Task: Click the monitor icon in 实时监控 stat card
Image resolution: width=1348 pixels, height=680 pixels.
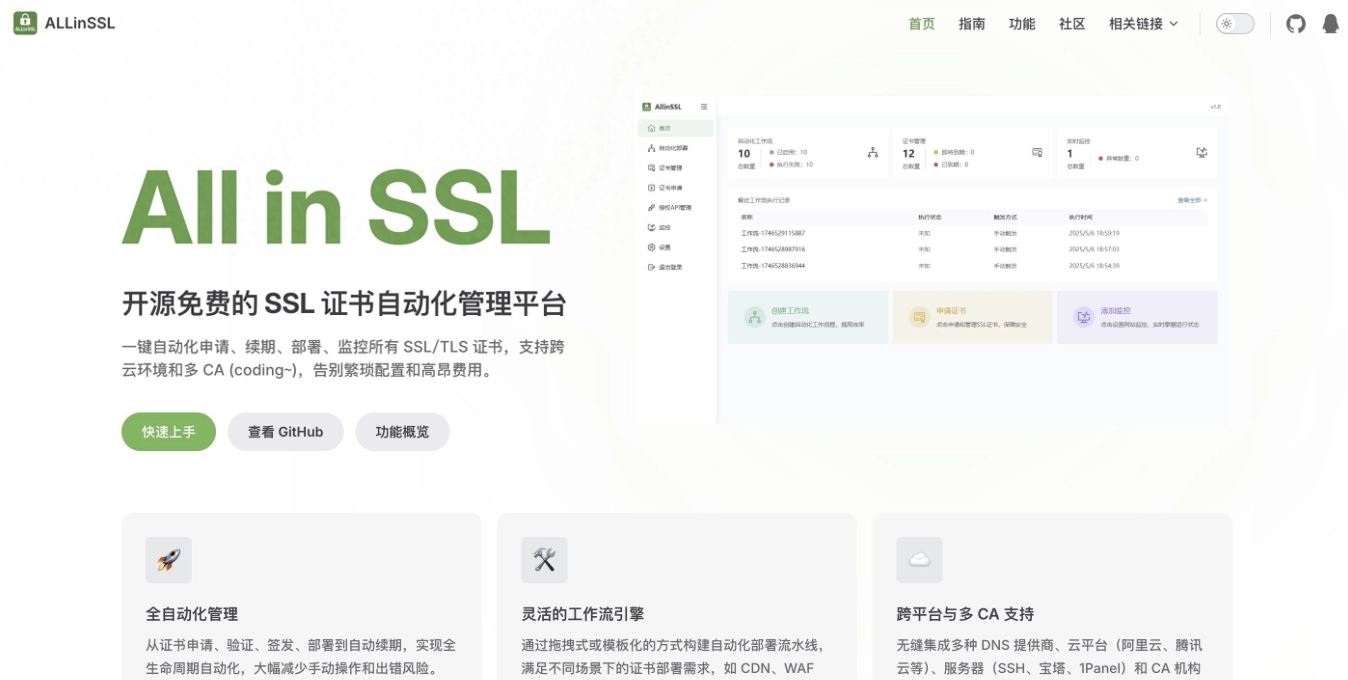Action: [x=1202, y=153]
